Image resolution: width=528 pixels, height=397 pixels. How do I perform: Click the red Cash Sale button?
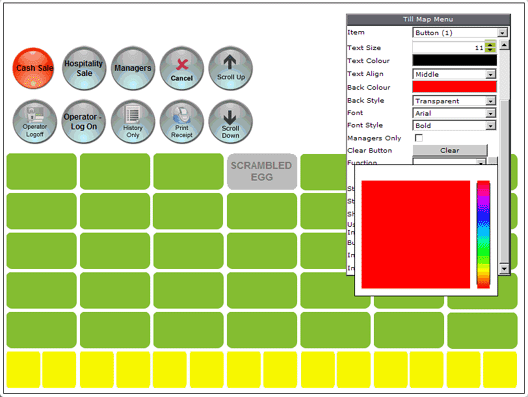tap(33, 68)
